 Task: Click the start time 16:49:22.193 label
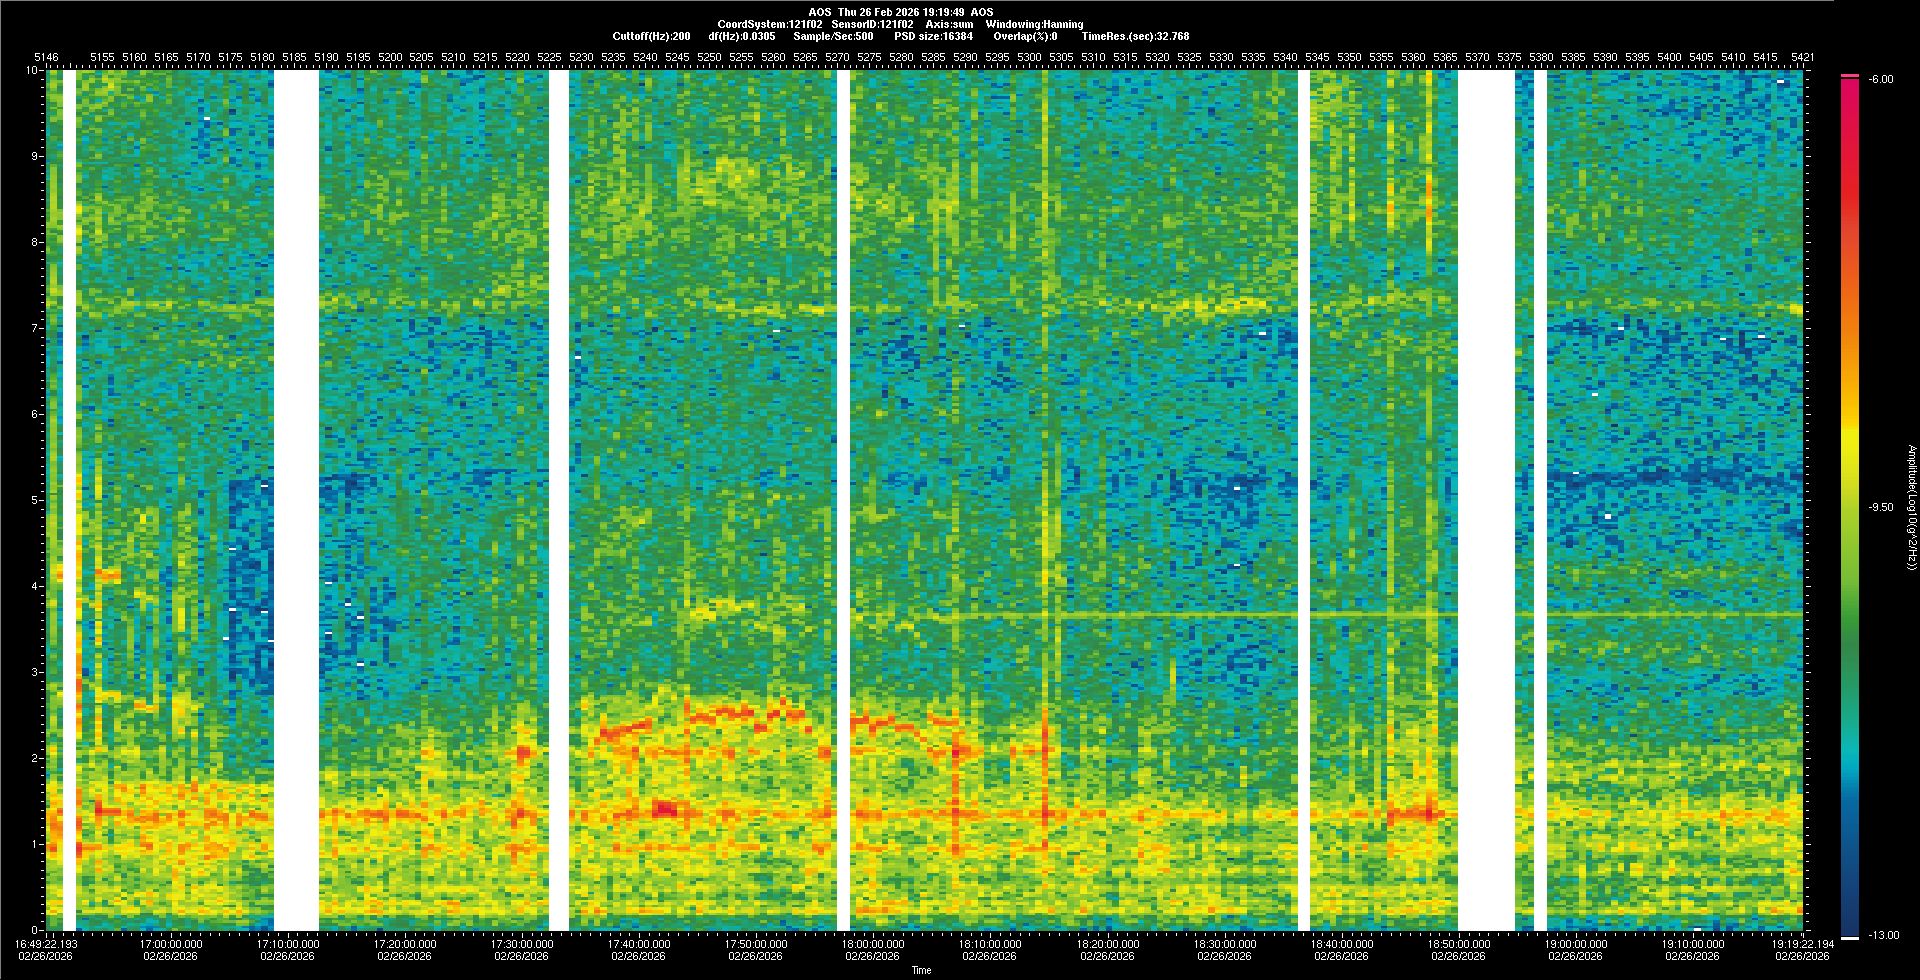[46, 944]
